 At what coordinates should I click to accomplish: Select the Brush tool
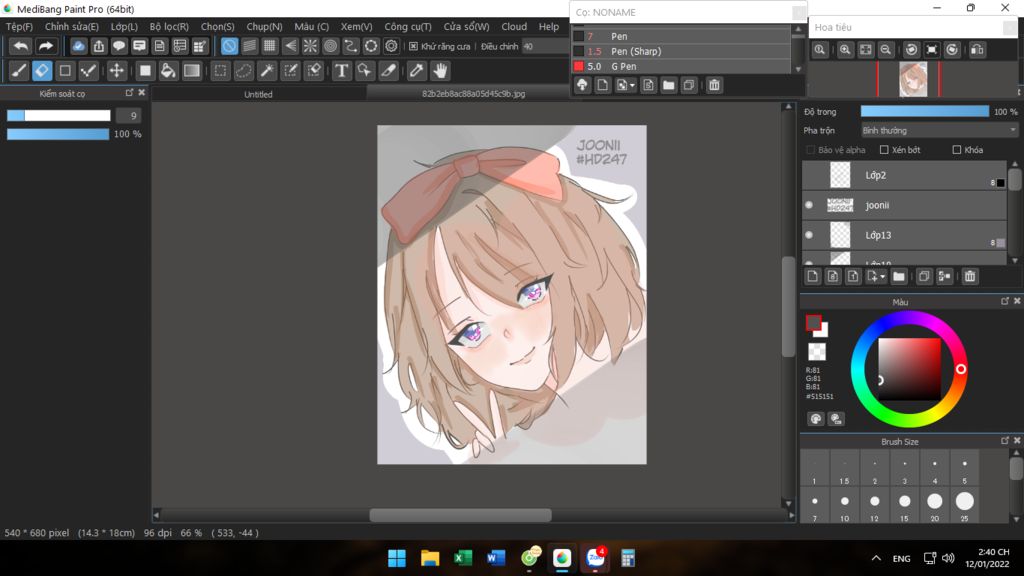(18, 71)
